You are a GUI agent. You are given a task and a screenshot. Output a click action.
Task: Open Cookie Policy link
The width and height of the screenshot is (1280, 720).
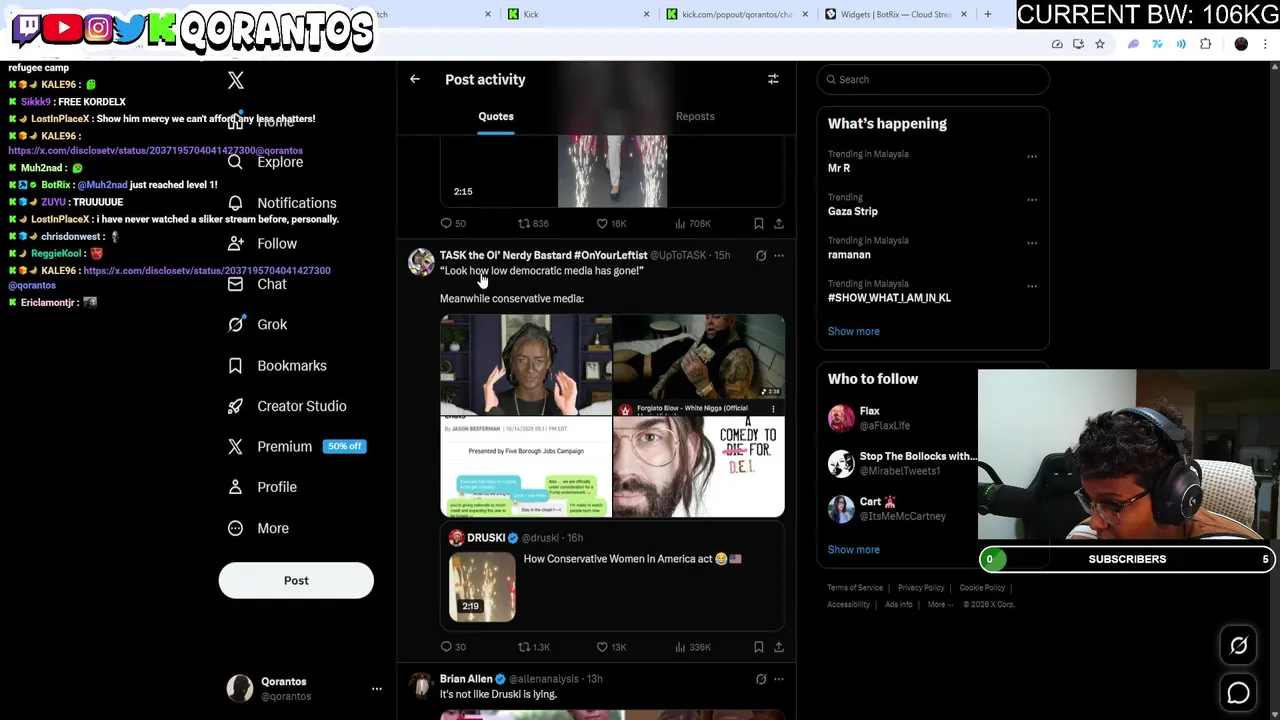(982, 588)
